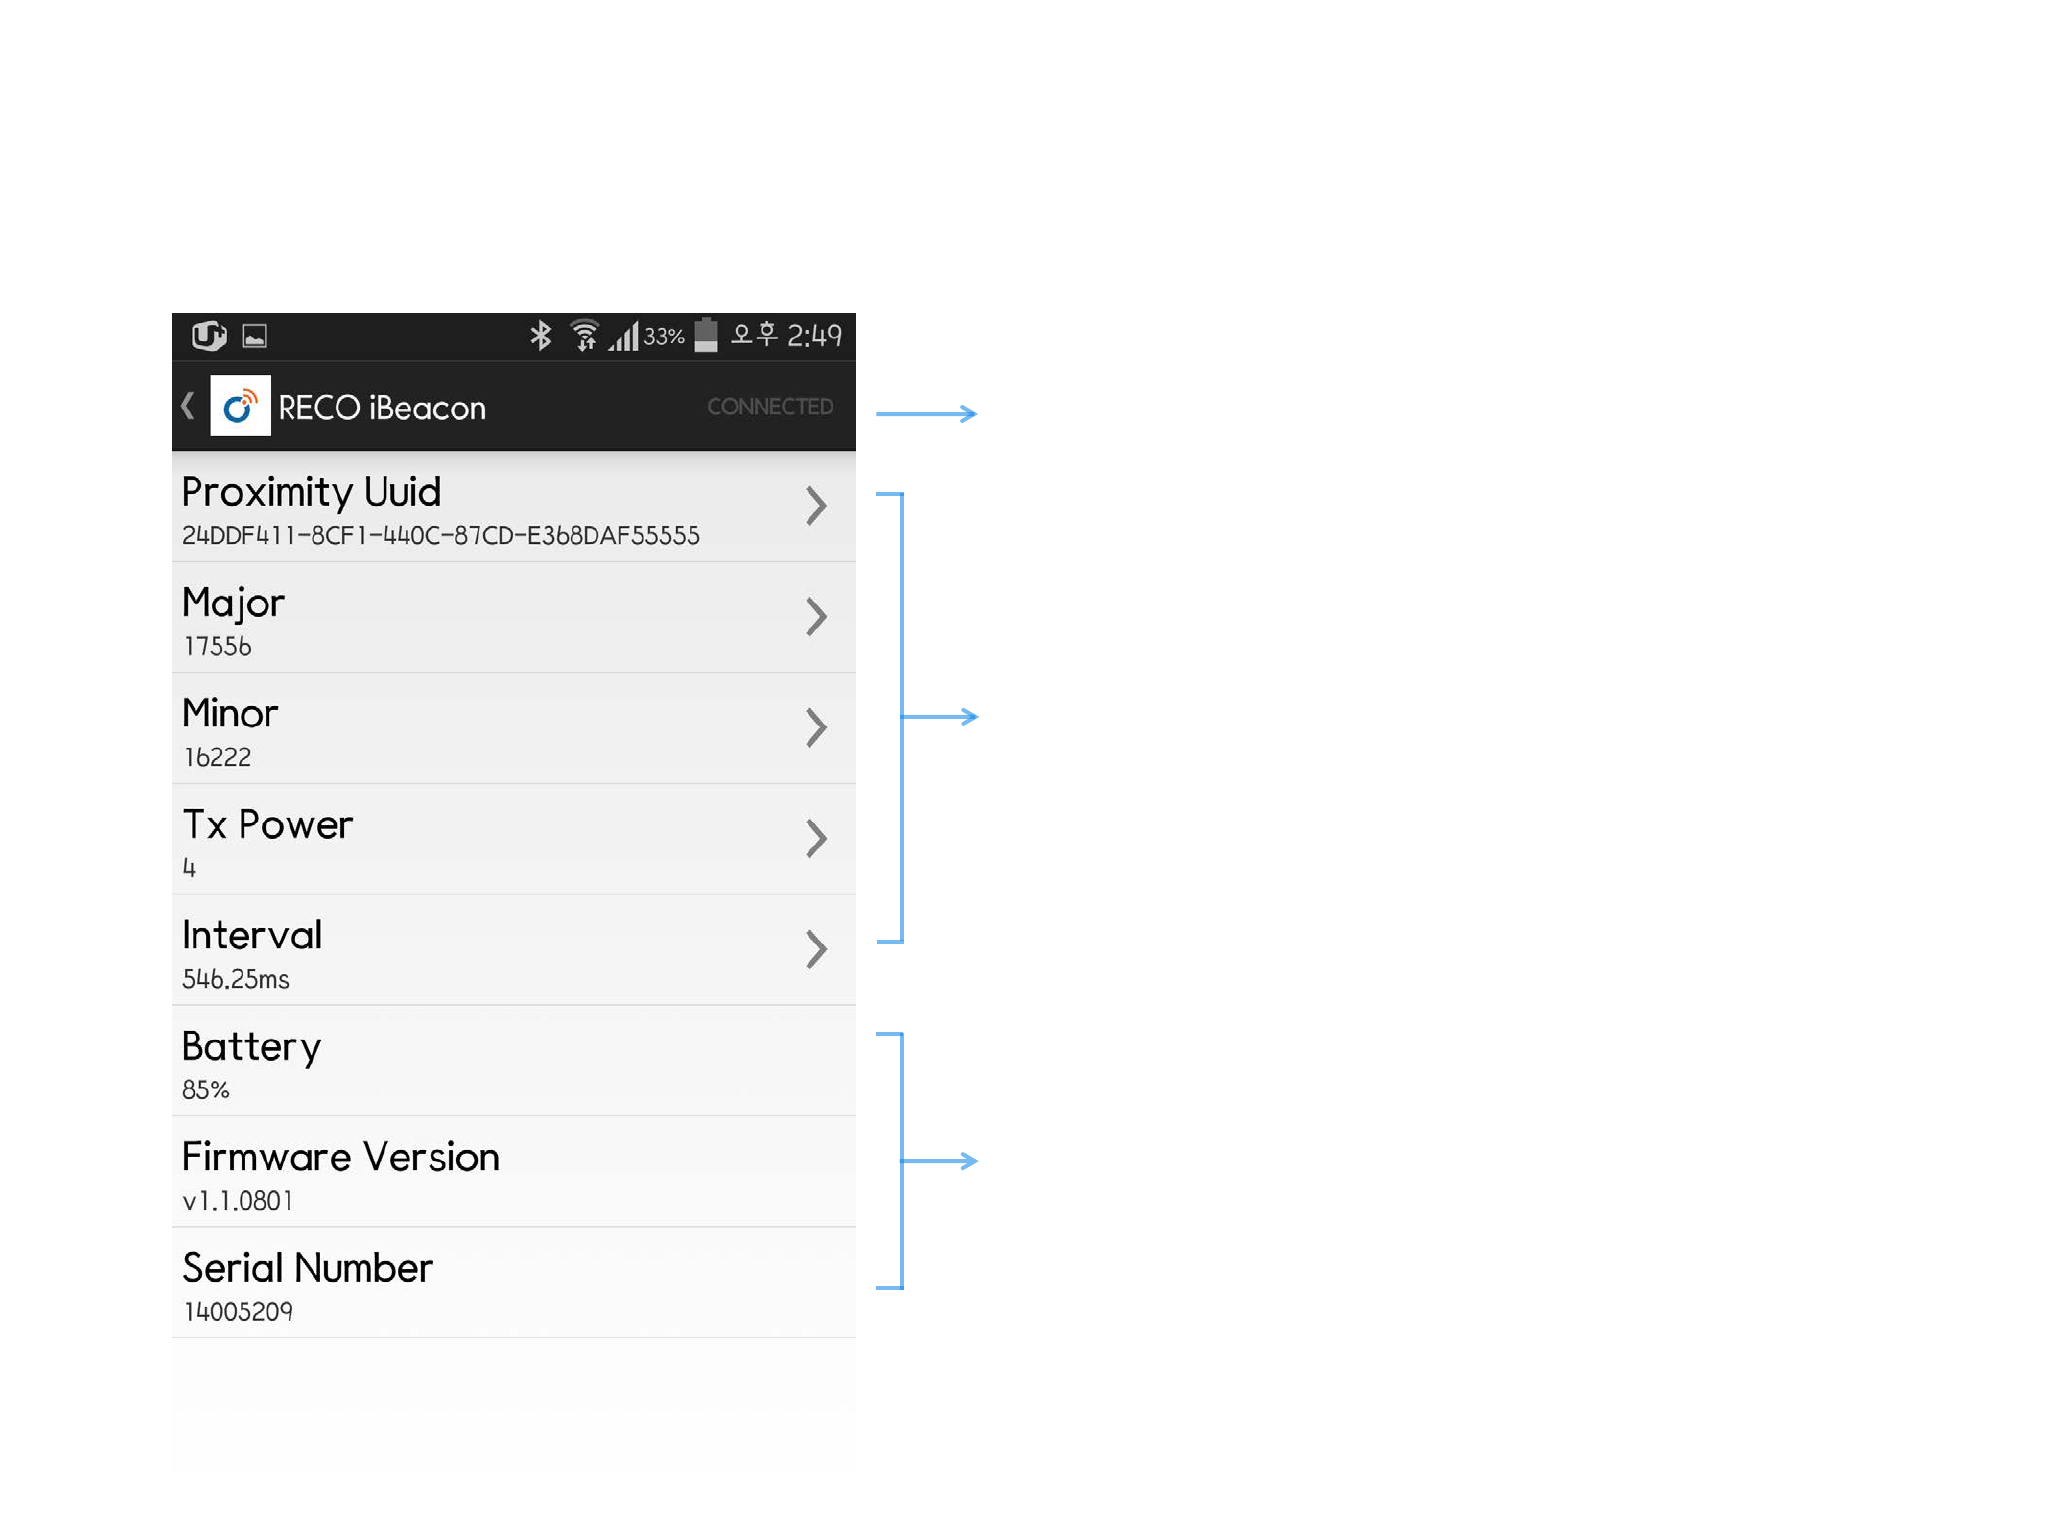
Task: Tap the cellular signal strength icon
Action: point(623,336)
